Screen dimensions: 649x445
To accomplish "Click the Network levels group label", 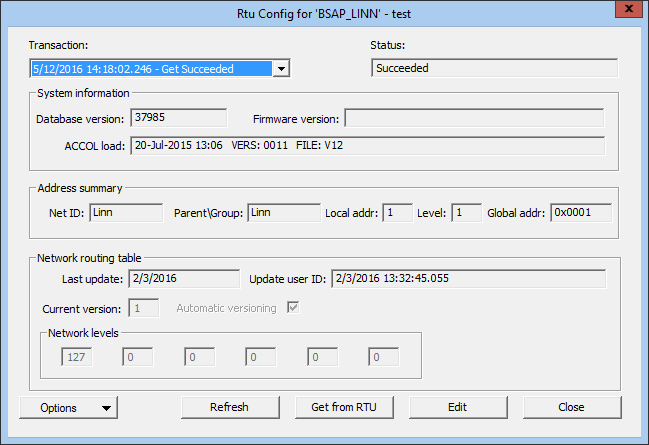I will point(83,333).
